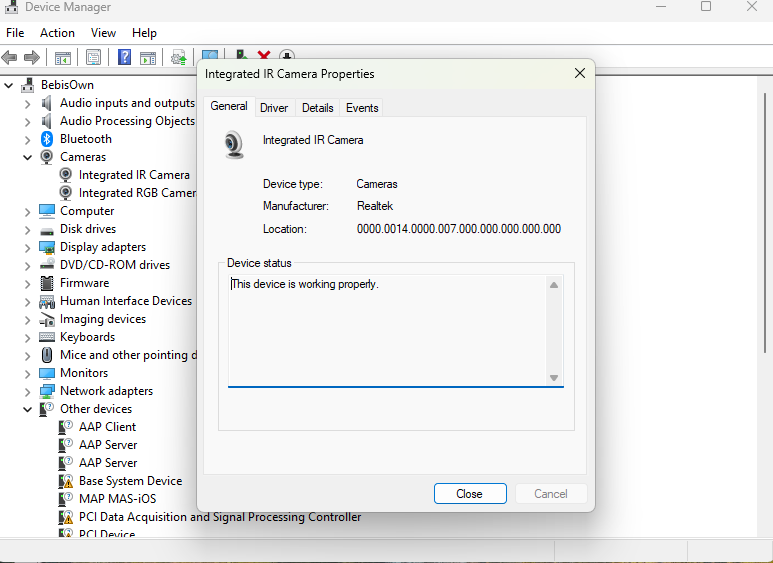Click the Computer monitor icon in the tree

tap(47, 211)
